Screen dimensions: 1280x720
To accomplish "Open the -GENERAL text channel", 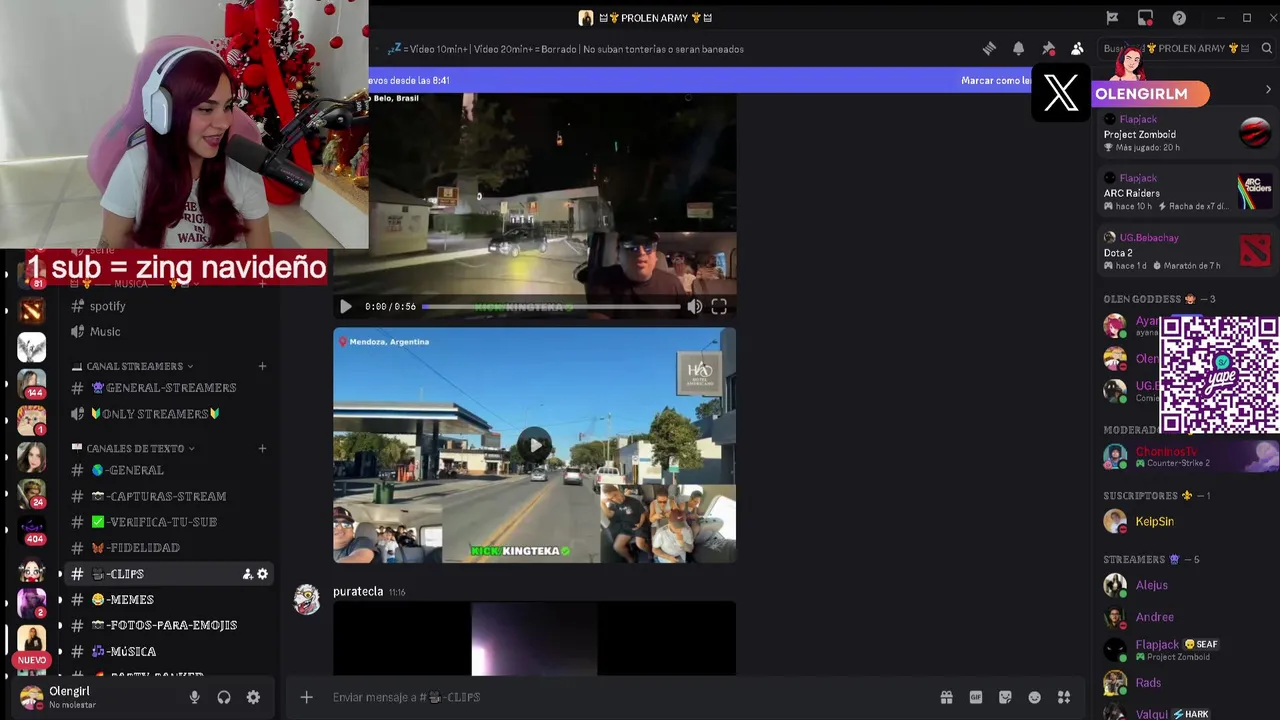I will [167, 470].
